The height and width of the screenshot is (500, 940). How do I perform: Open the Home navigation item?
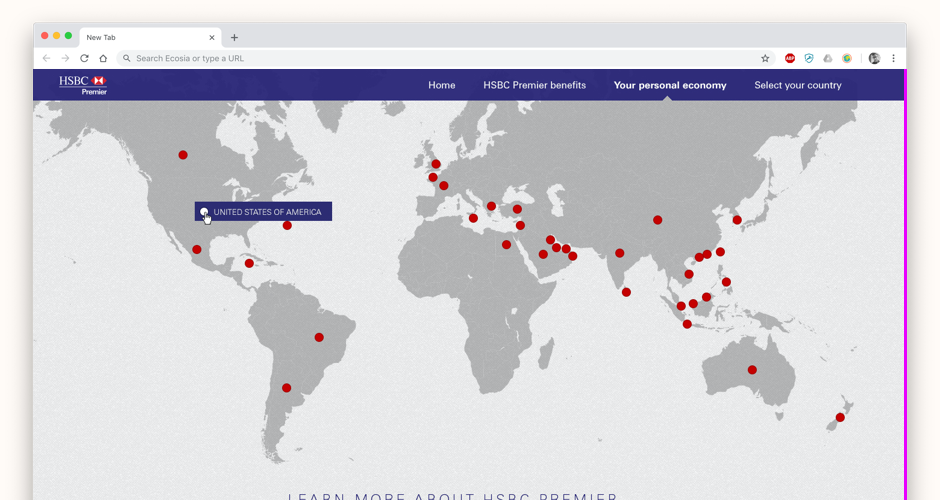[441, 85]
